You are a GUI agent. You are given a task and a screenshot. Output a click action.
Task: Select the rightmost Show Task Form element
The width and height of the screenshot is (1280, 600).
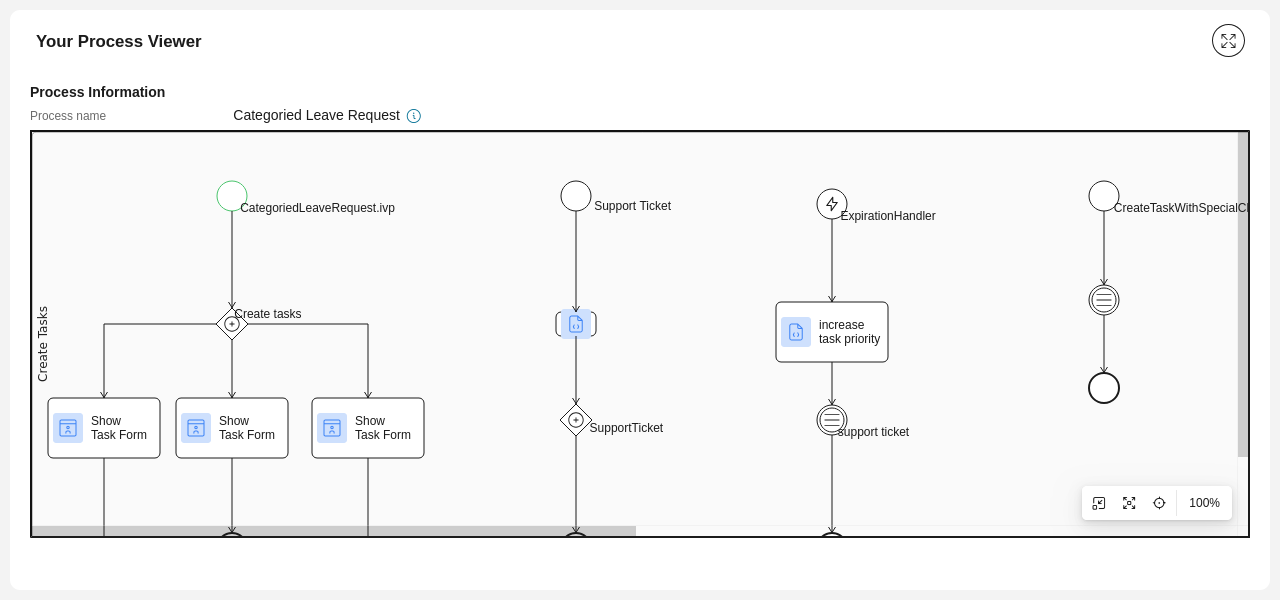(368, 428)
